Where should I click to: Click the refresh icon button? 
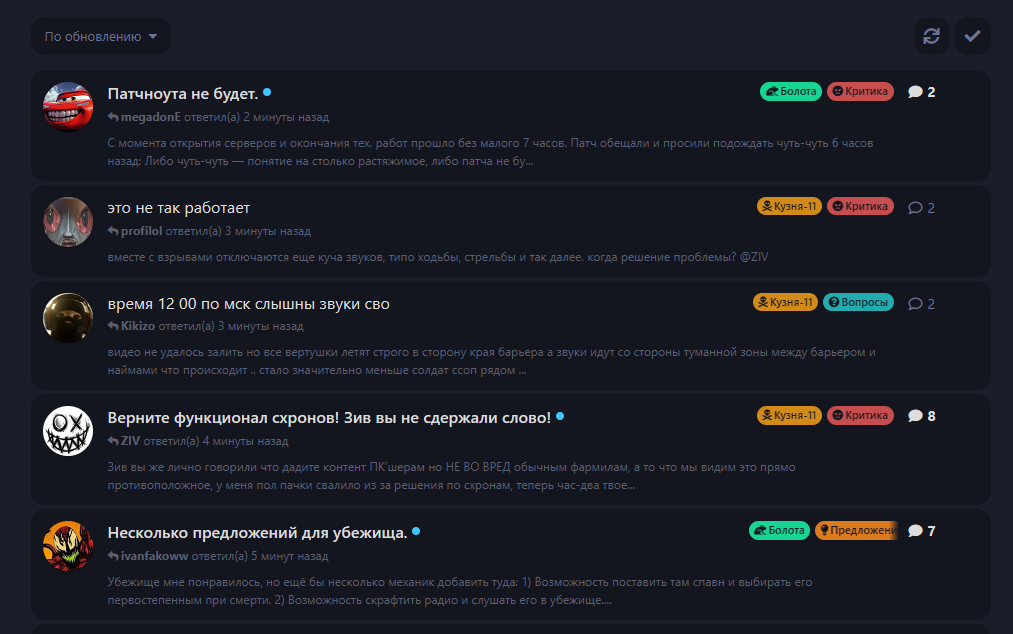tap(931, 36)
